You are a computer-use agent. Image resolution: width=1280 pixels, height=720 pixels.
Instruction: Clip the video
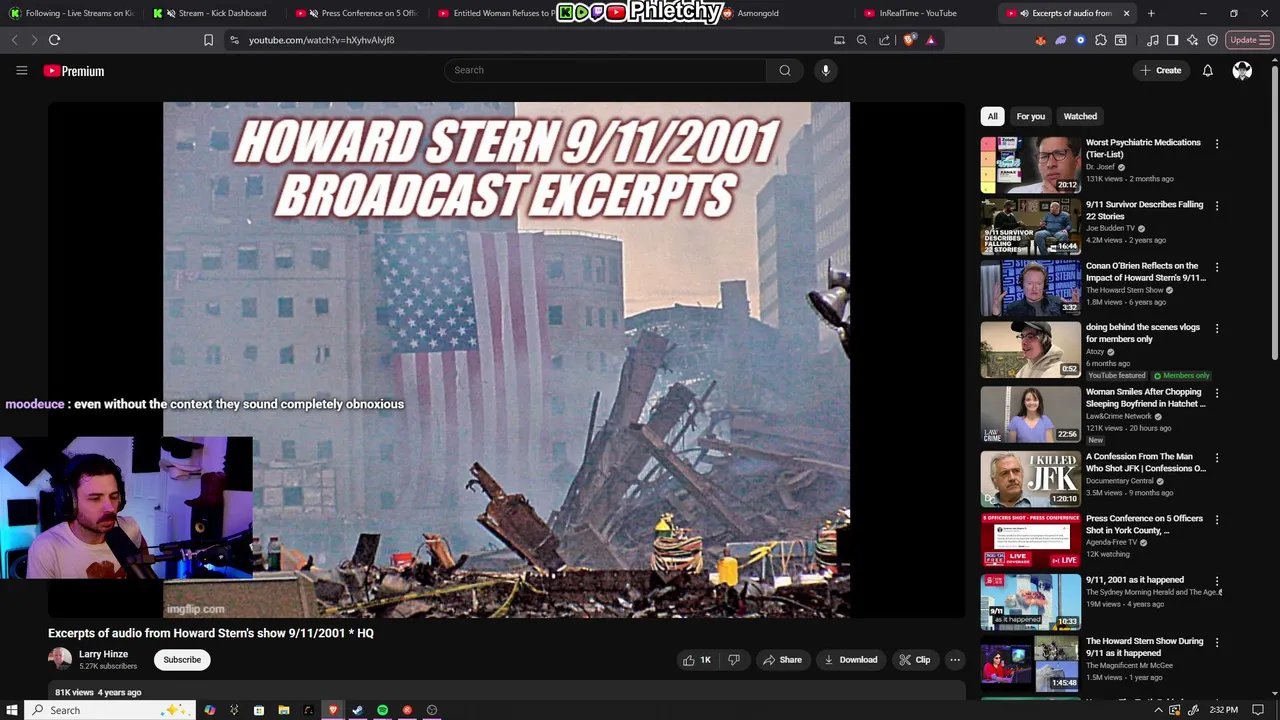pyautogui.click(x=915, y=660)
